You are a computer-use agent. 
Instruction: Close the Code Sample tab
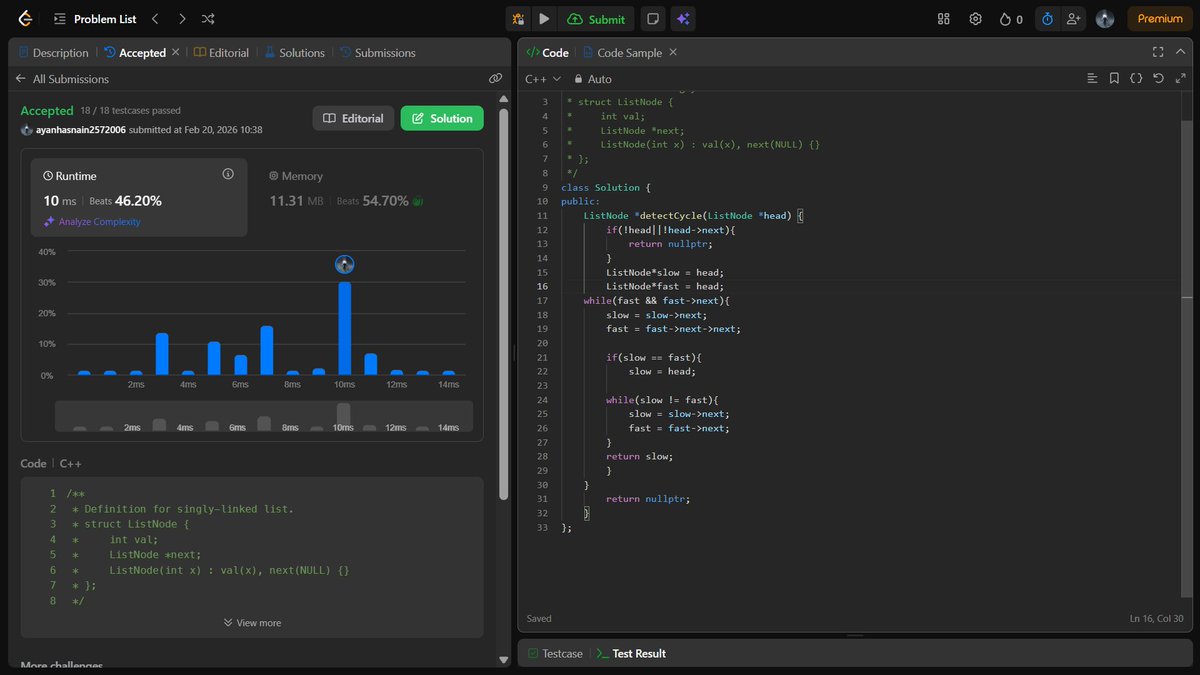[673, 53]
